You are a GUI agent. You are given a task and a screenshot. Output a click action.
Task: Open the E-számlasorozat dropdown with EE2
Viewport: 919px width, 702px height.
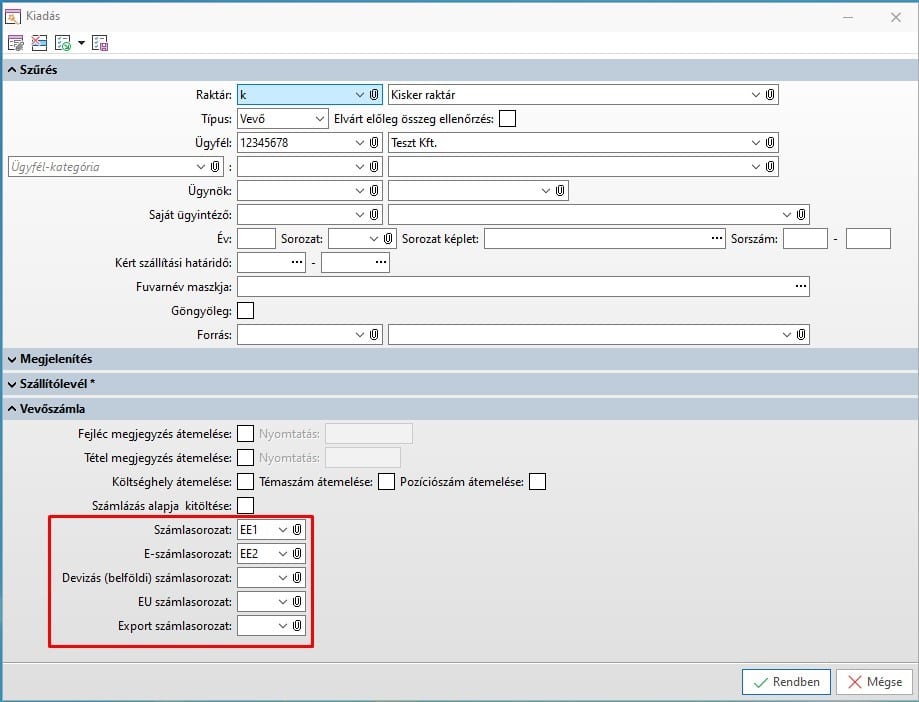coord(281,553)
